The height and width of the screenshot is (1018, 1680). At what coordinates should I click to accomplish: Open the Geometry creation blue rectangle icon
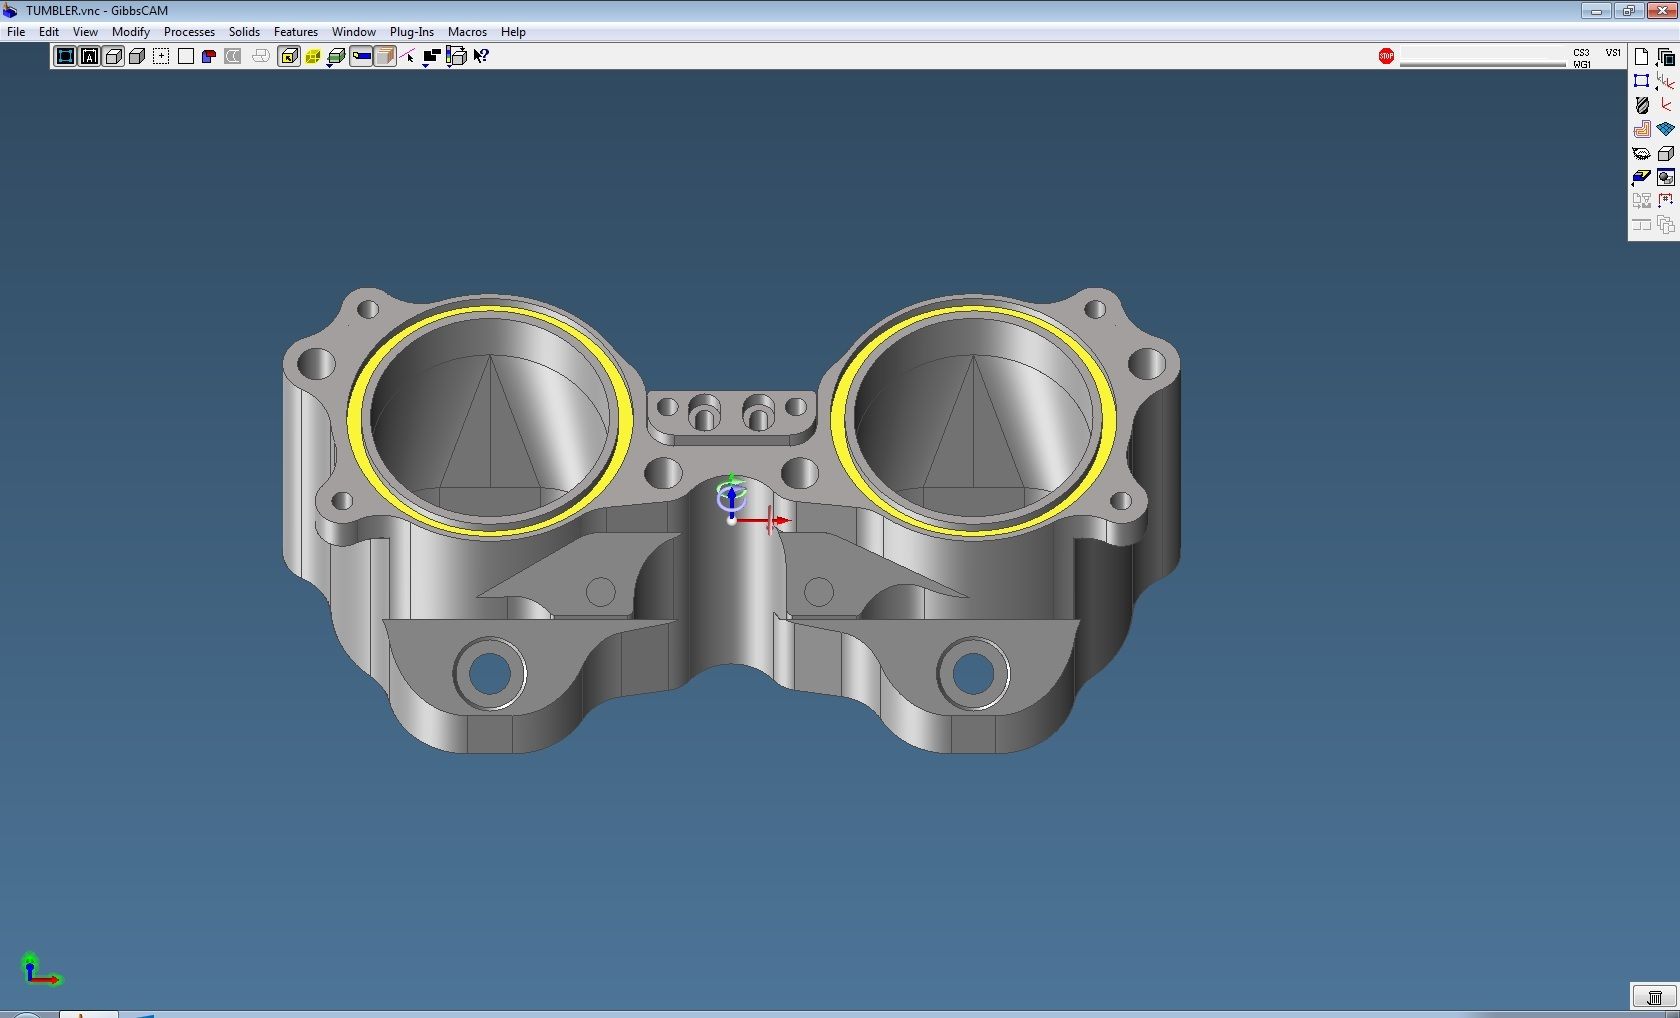(1641, 81)
